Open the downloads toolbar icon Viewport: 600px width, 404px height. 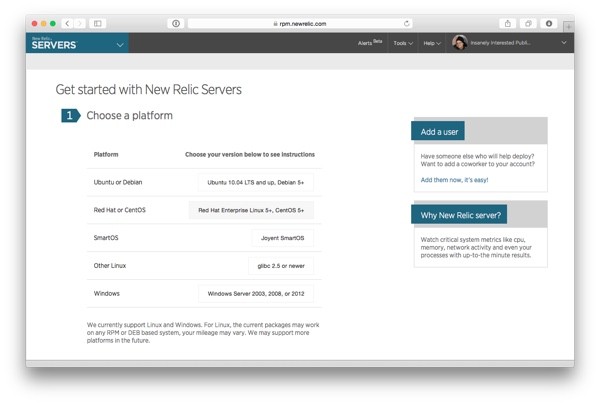(x=549, y=23)
